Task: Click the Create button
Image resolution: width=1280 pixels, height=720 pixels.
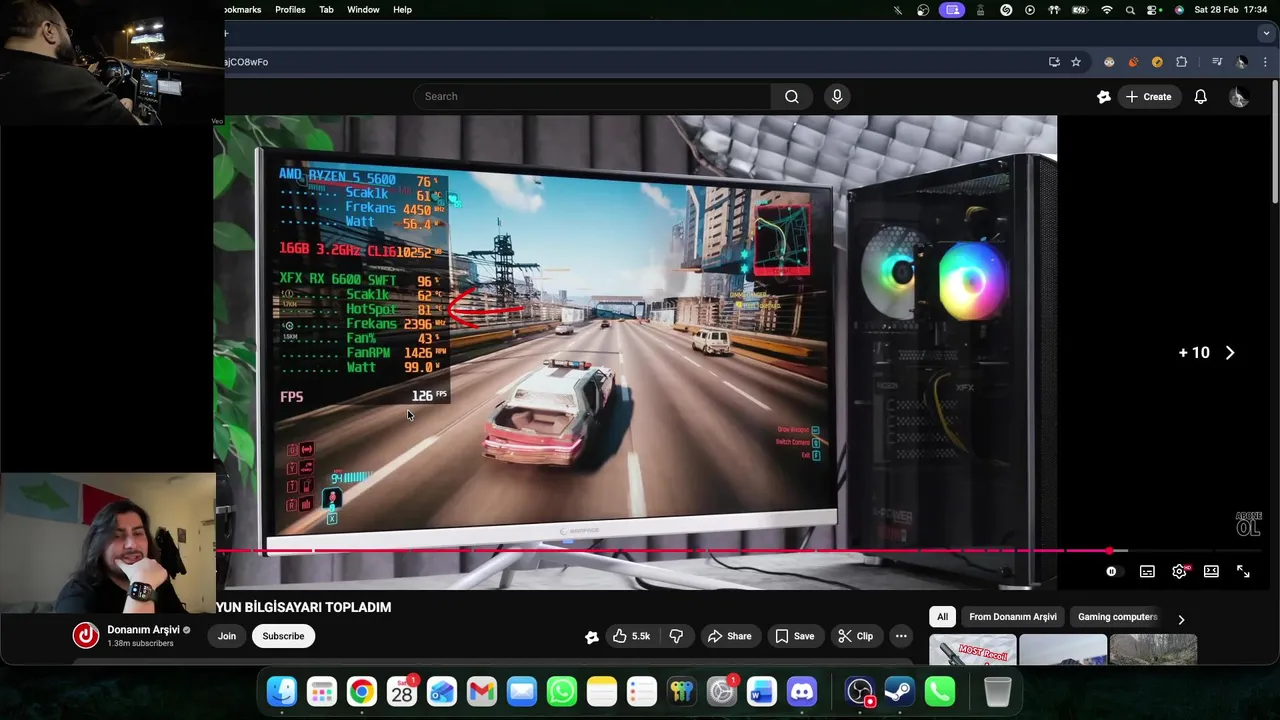Action: coord(1148,97)
